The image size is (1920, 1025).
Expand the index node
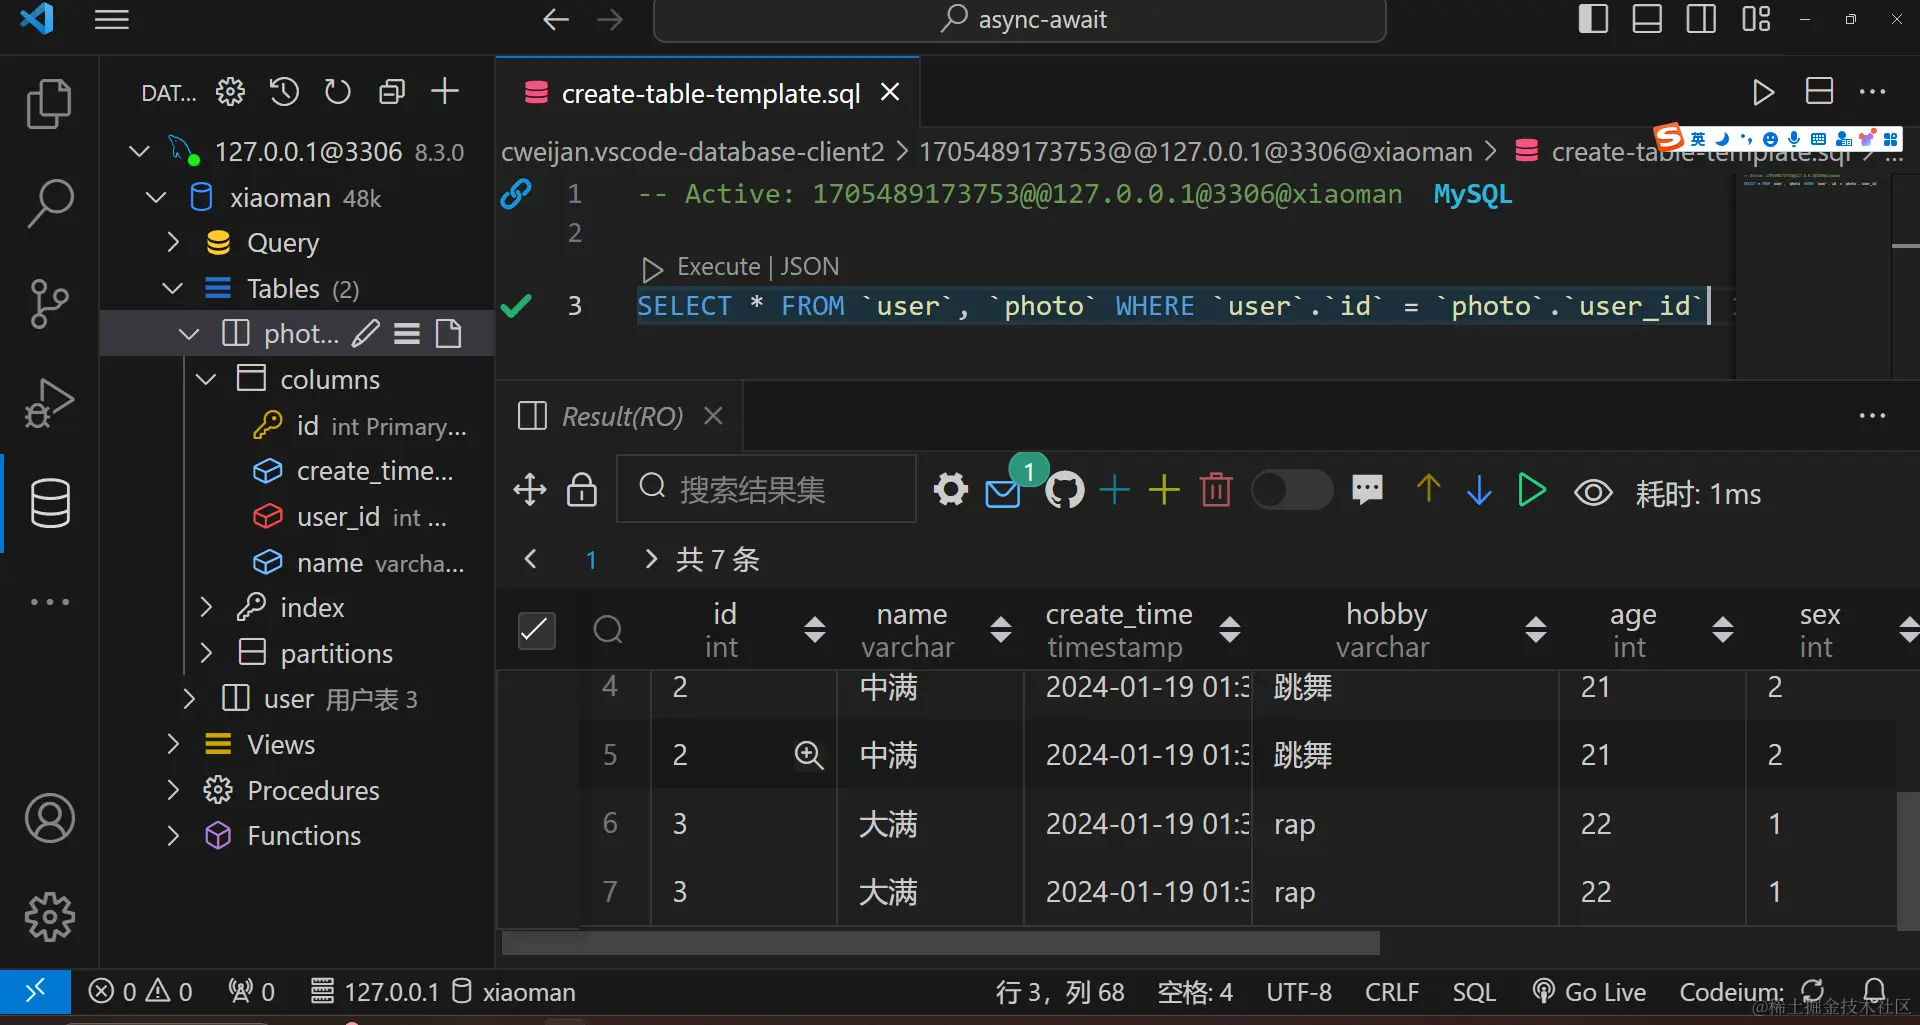coord(206,607)
